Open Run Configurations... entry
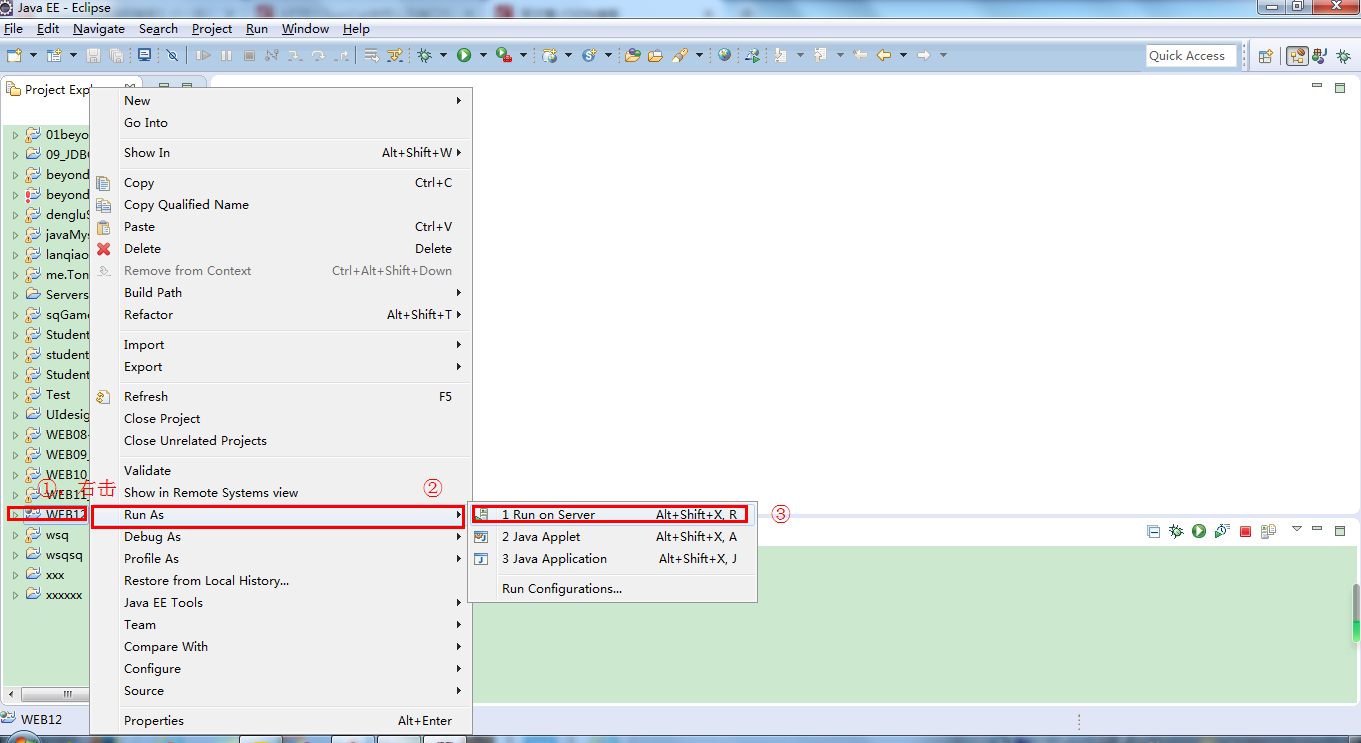 [612, 588]
